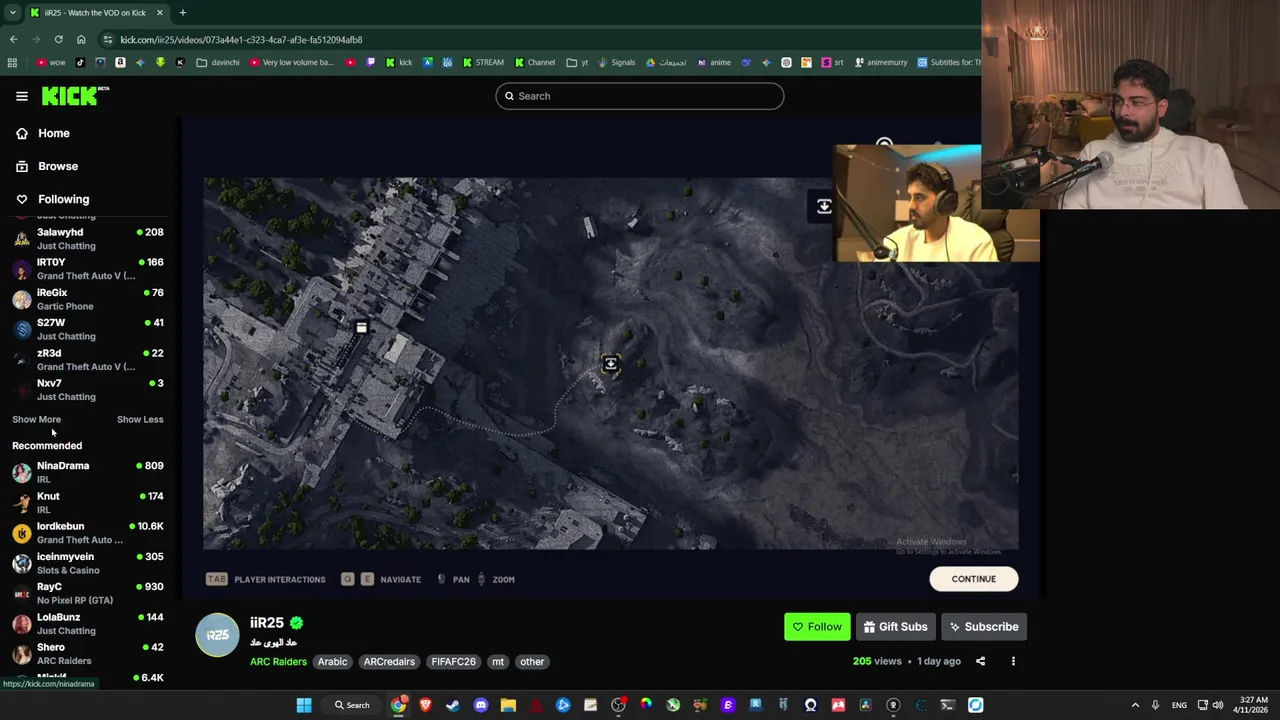Click the map waypoint marker icon

click(x=610, y=364)
